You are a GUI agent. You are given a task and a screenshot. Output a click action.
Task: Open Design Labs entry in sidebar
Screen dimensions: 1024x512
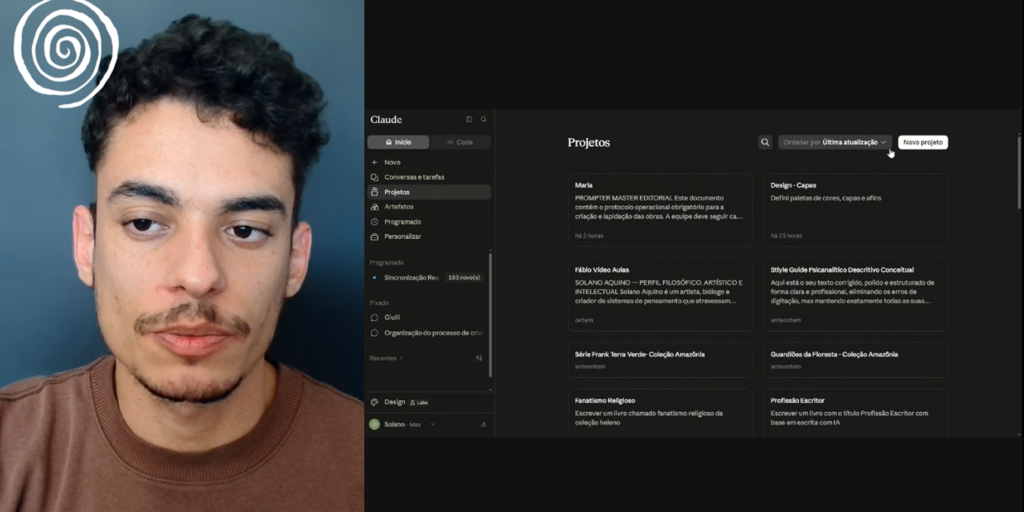click(429, 402)
